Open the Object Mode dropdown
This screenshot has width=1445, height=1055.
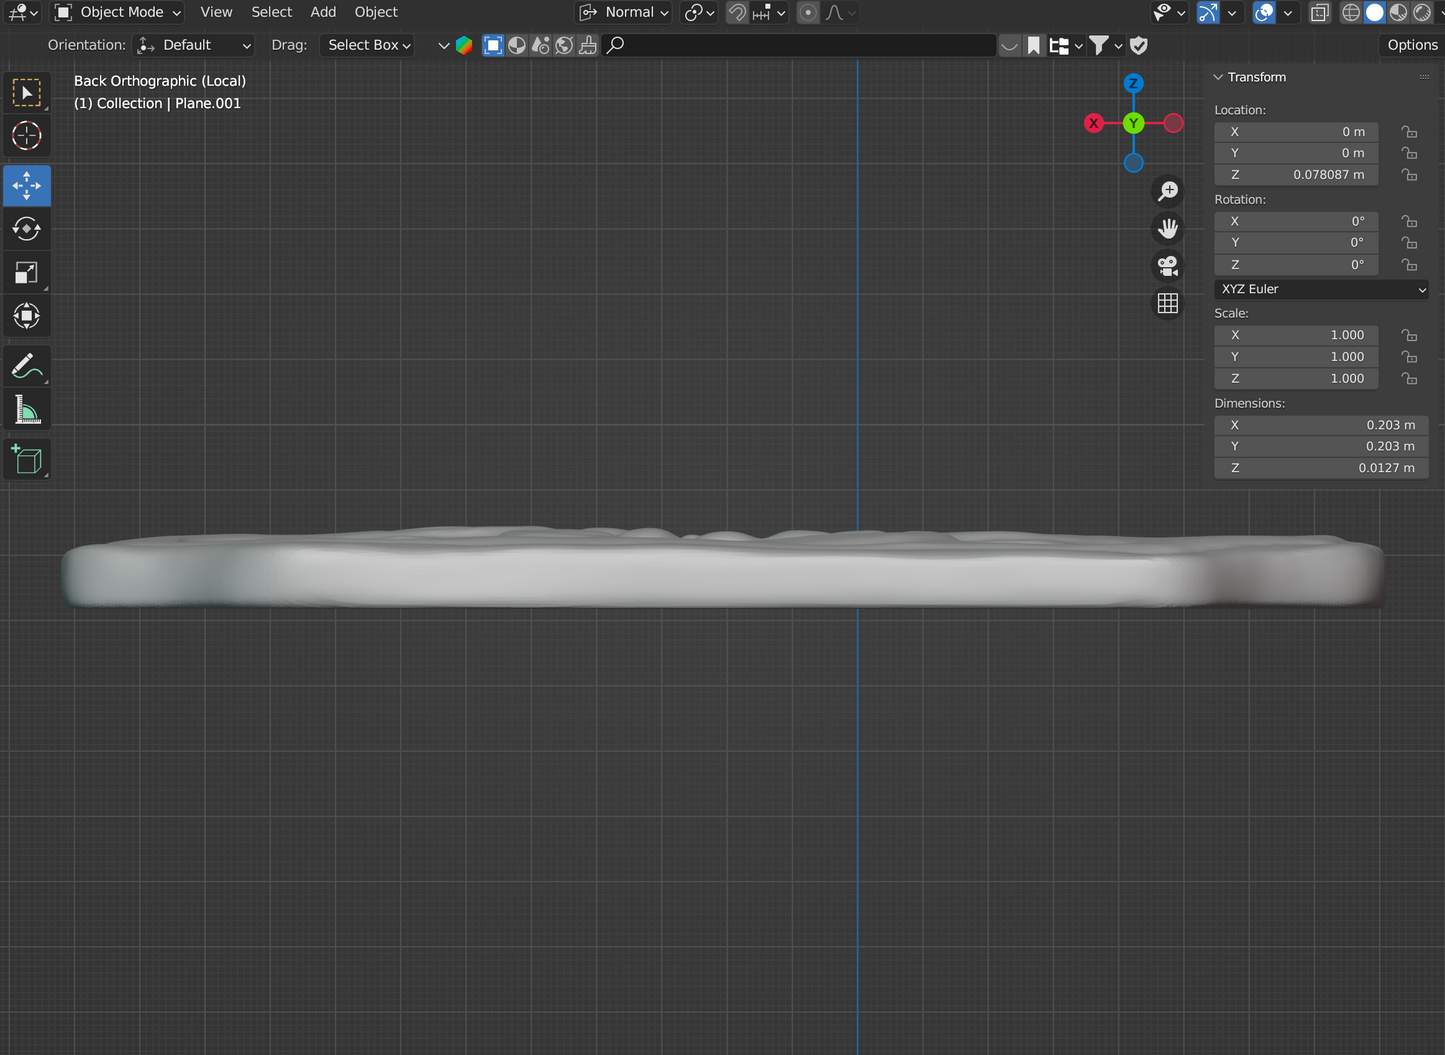(x=118, y=12)
